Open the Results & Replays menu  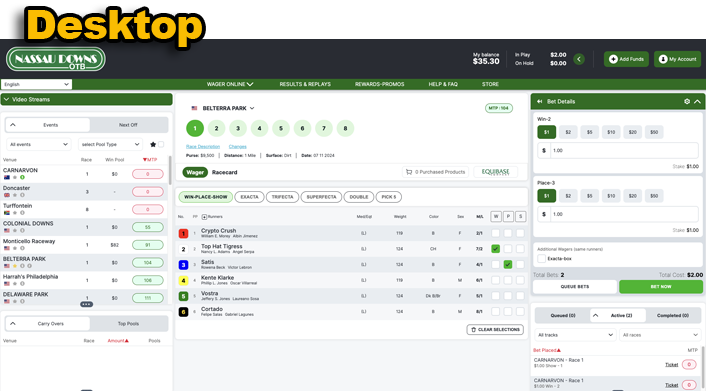[305, 84]
